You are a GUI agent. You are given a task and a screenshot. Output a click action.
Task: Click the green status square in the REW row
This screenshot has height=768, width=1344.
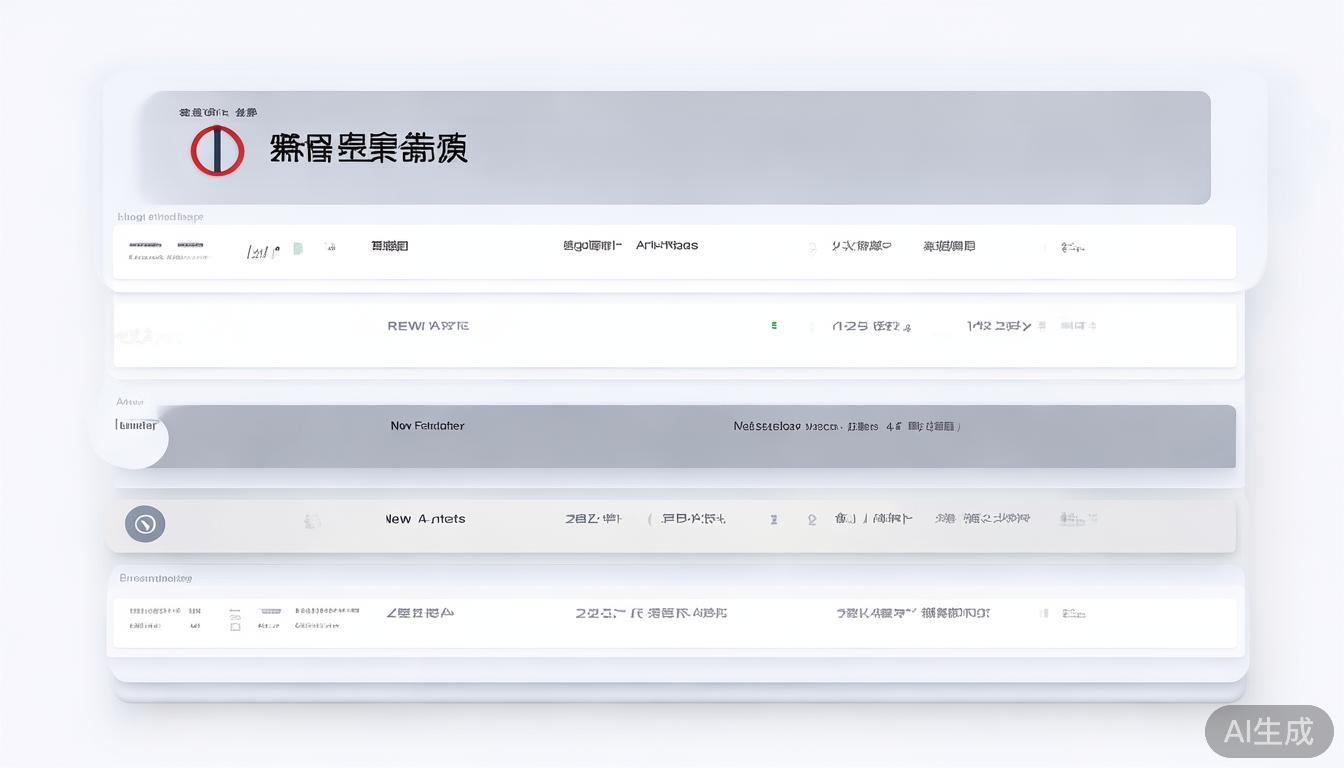[x=773, y=324]
